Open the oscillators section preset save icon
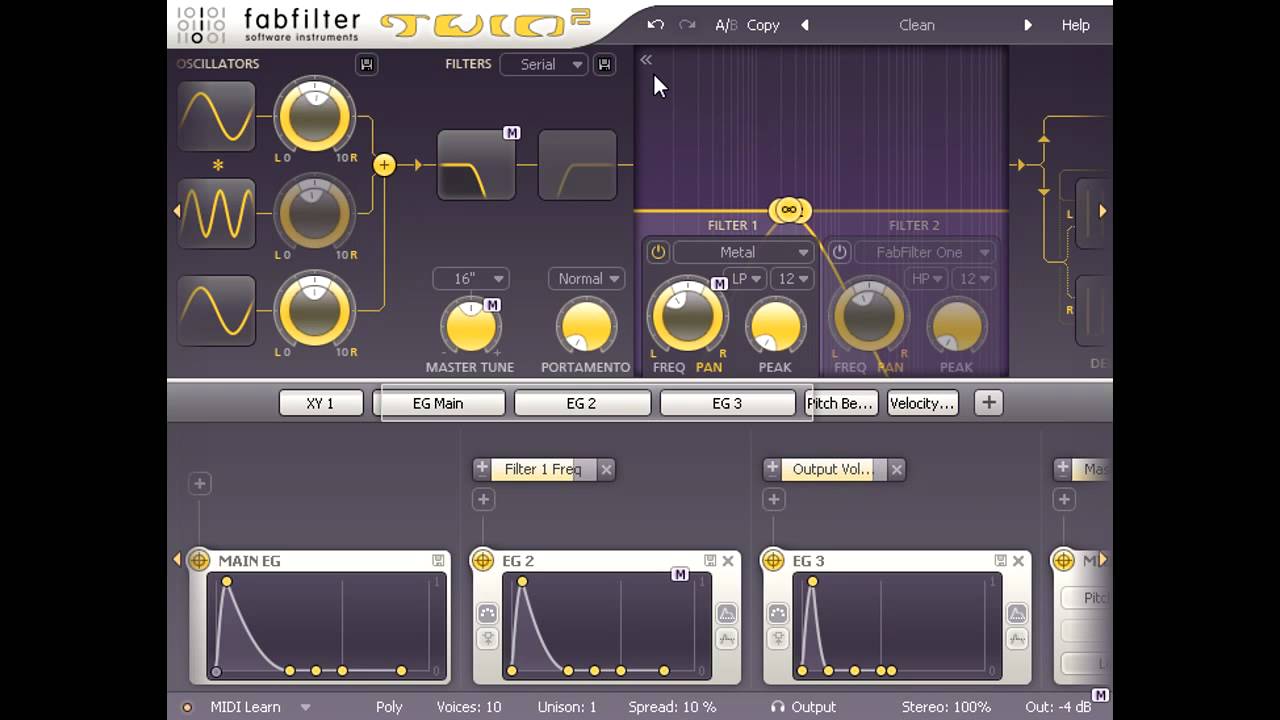The image size is (1280, 720). pos(367,64)
